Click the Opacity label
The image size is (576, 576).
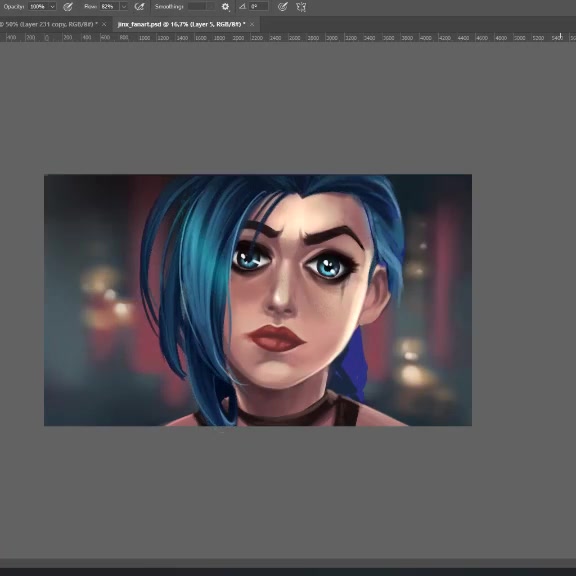14,7
